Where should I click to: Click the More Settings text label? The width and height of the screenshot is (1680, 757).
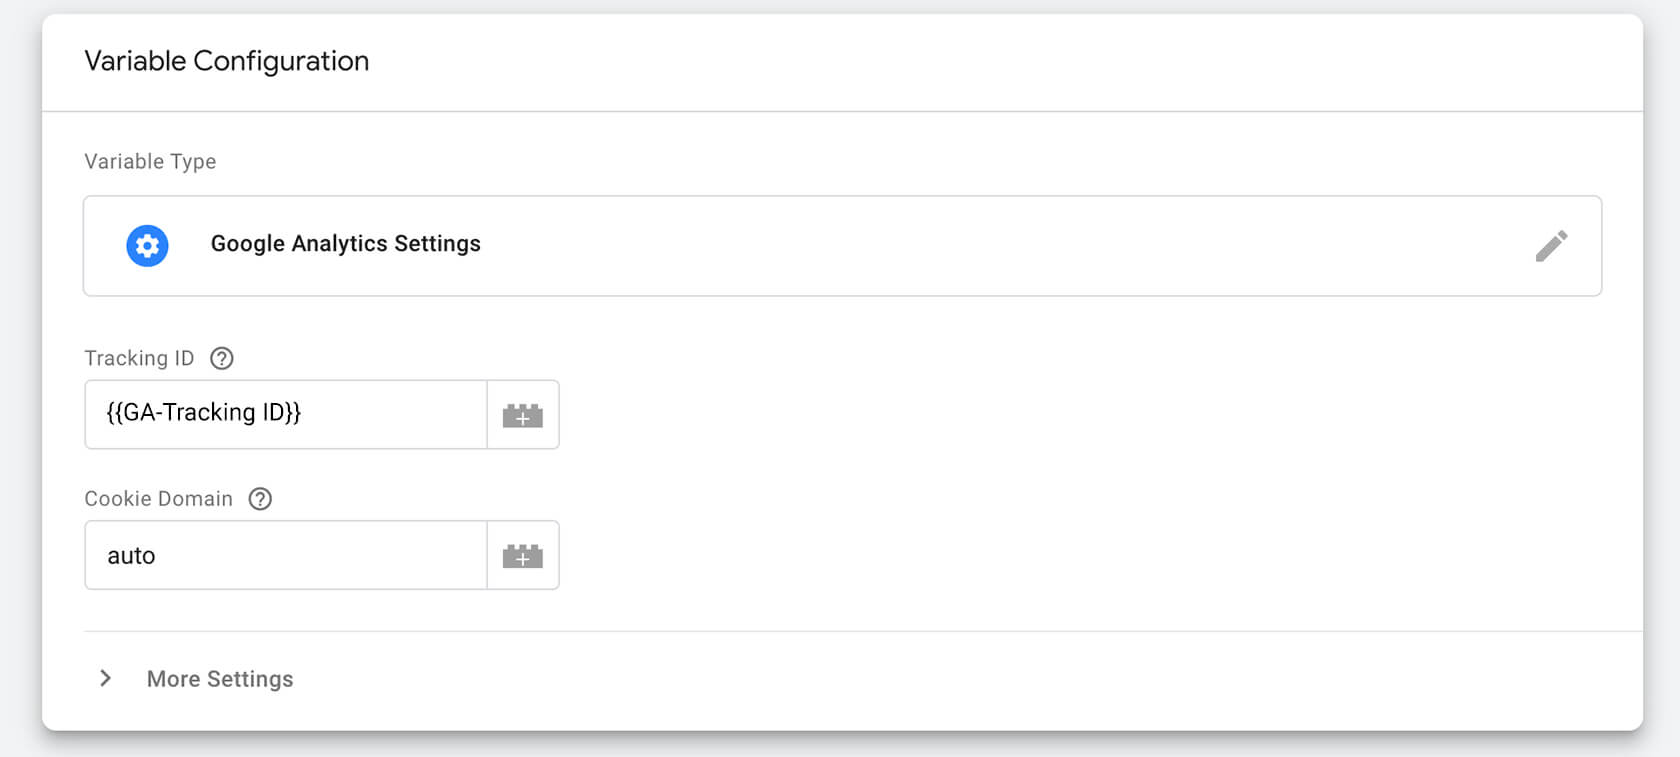(219, 679)
